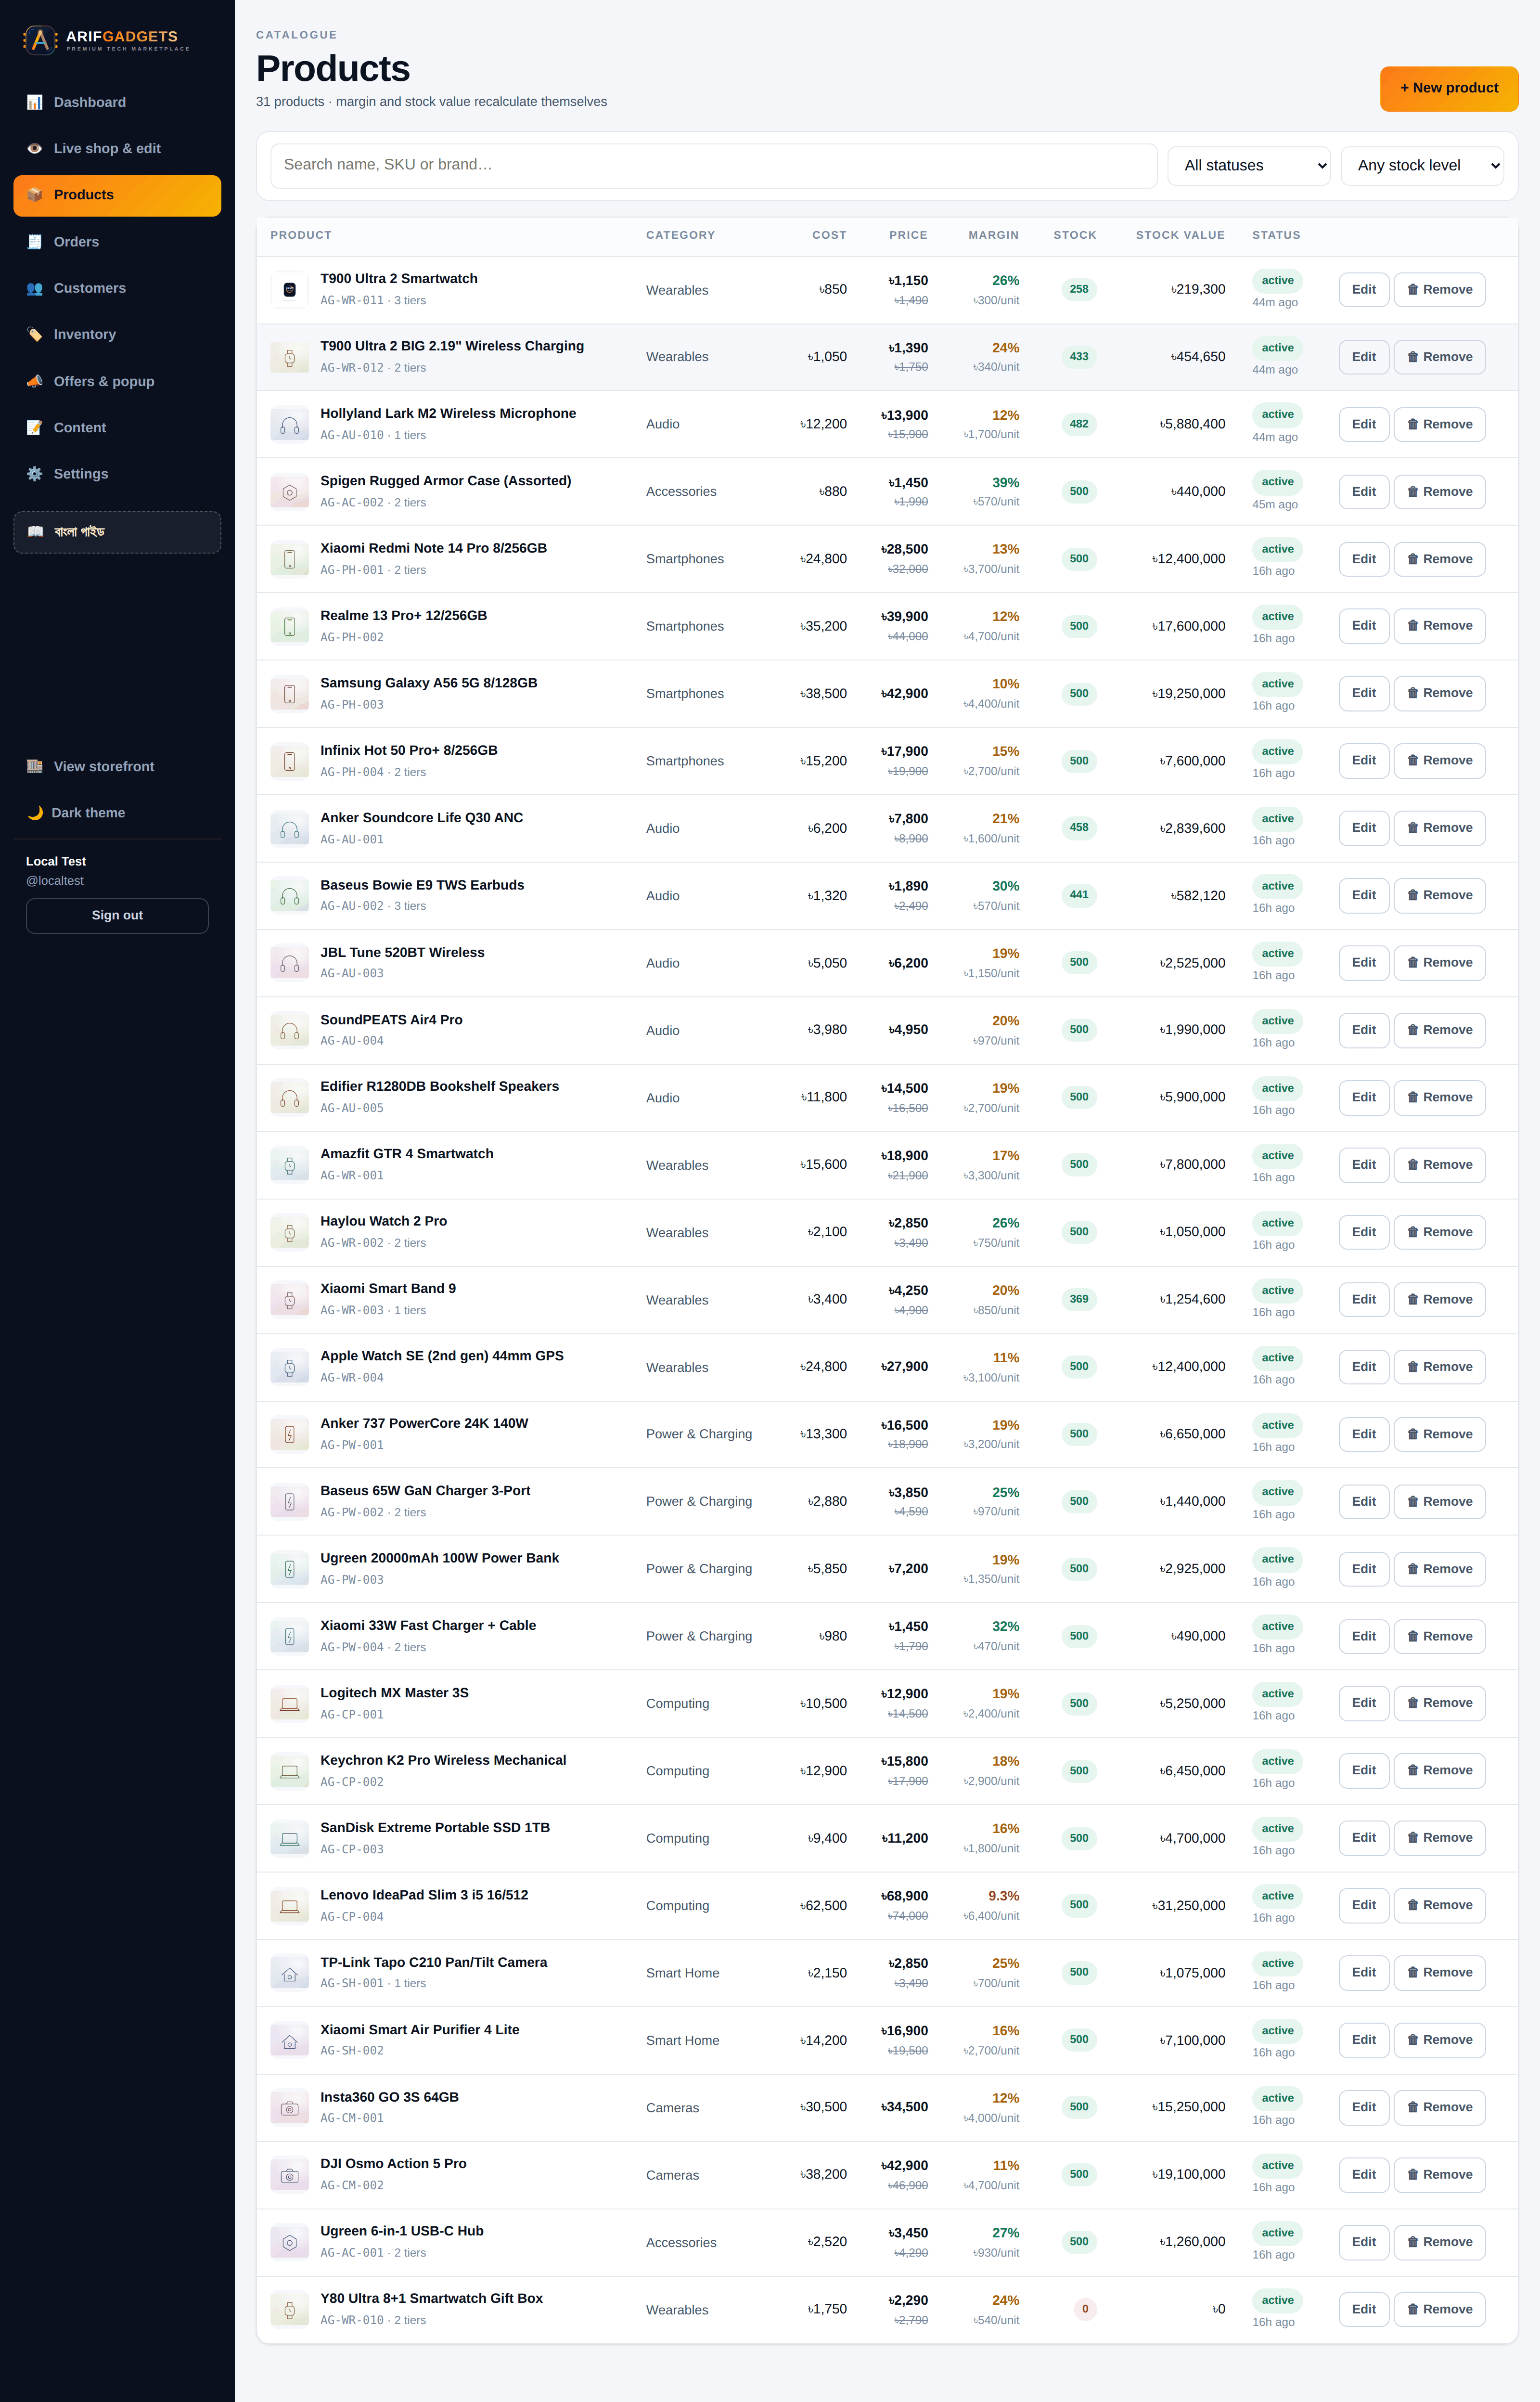Go to Live shop & edit
Screen dimensions: 1540x2402
point(117,149)
